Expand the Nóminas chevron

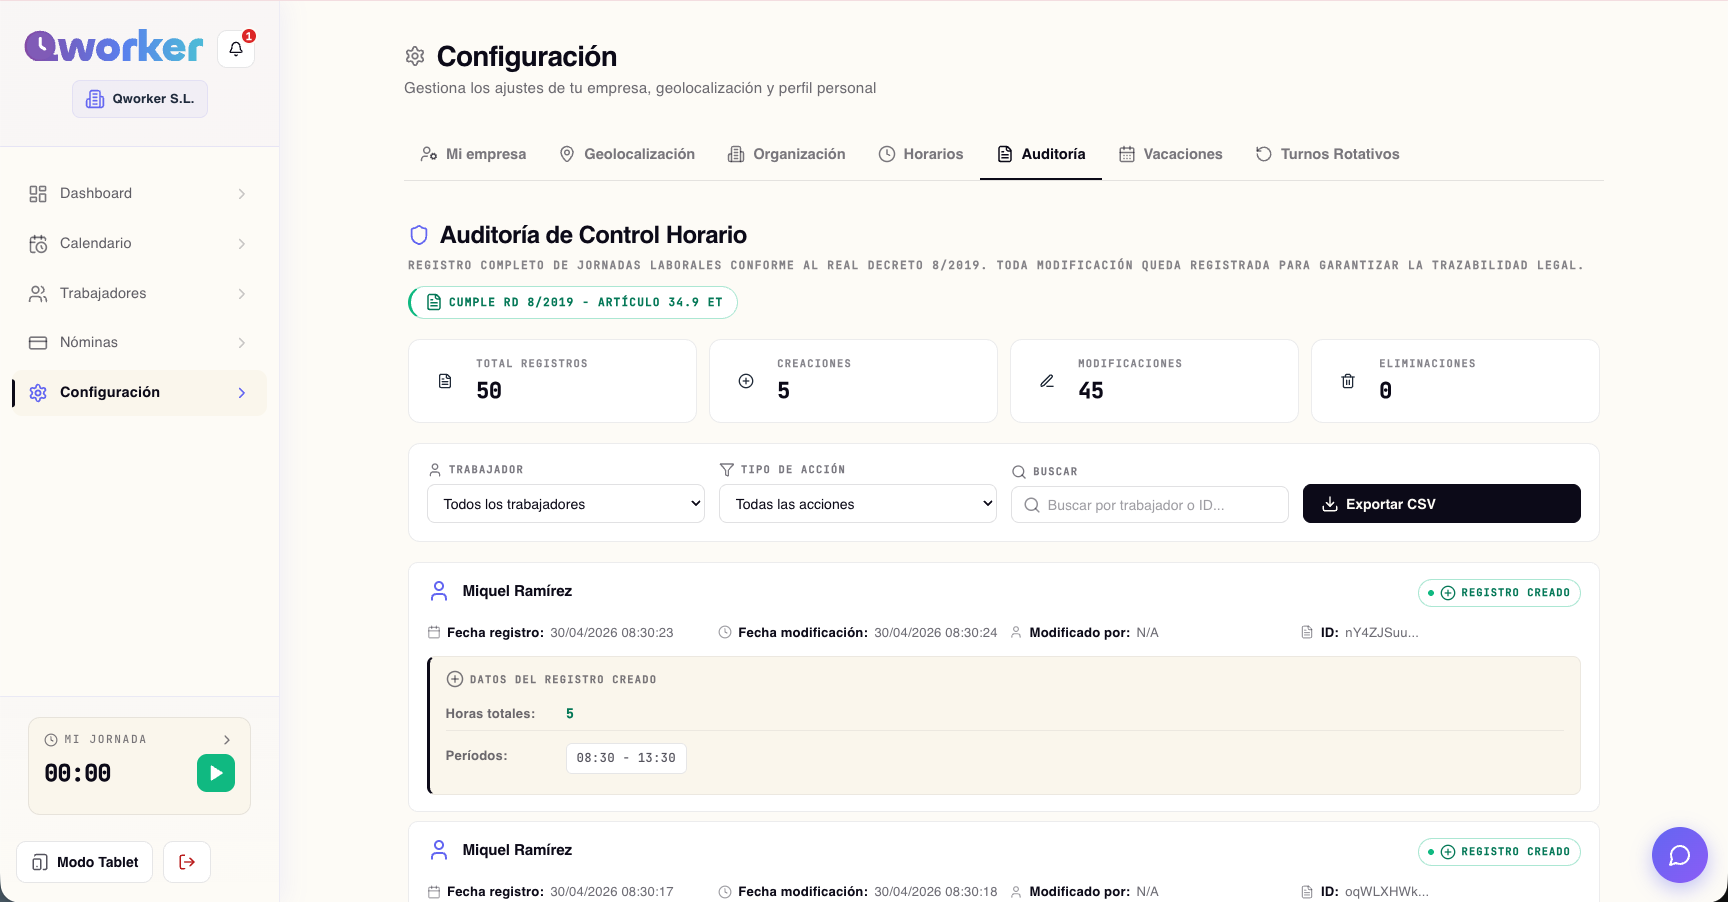(x=242, y=343)
